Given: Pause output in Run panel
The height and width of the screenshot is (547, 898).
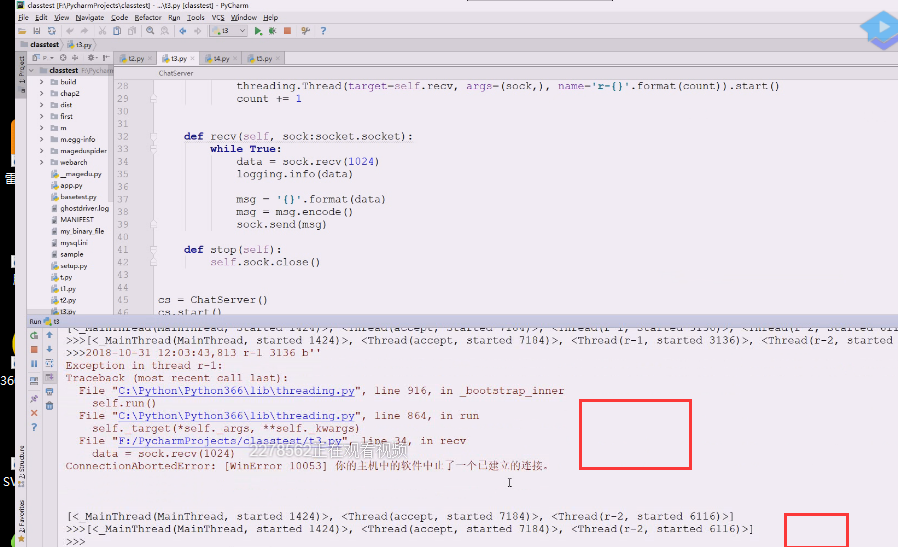Looking at the screenshot, I should [x=34, y=364].
